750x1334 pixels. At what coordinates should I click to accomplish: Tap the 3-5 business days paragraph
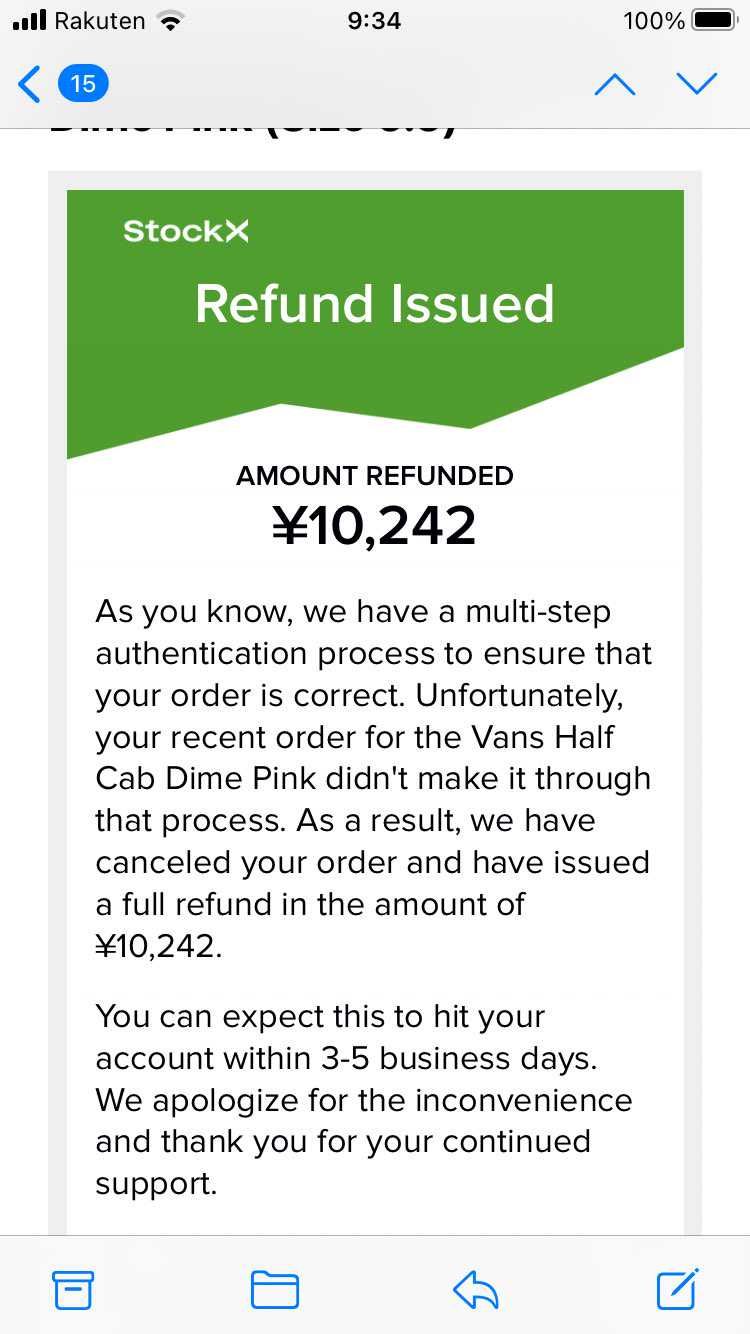pos(364,1100)
